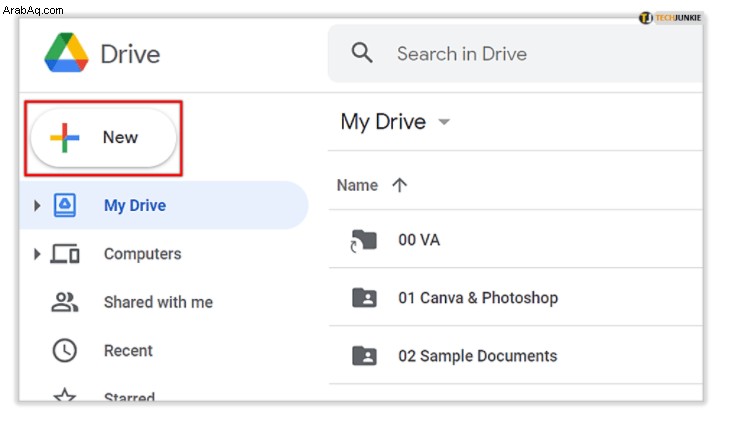756x422 pixels.
Task: Select the 00 VA folder name
Action: pos(419,240)
